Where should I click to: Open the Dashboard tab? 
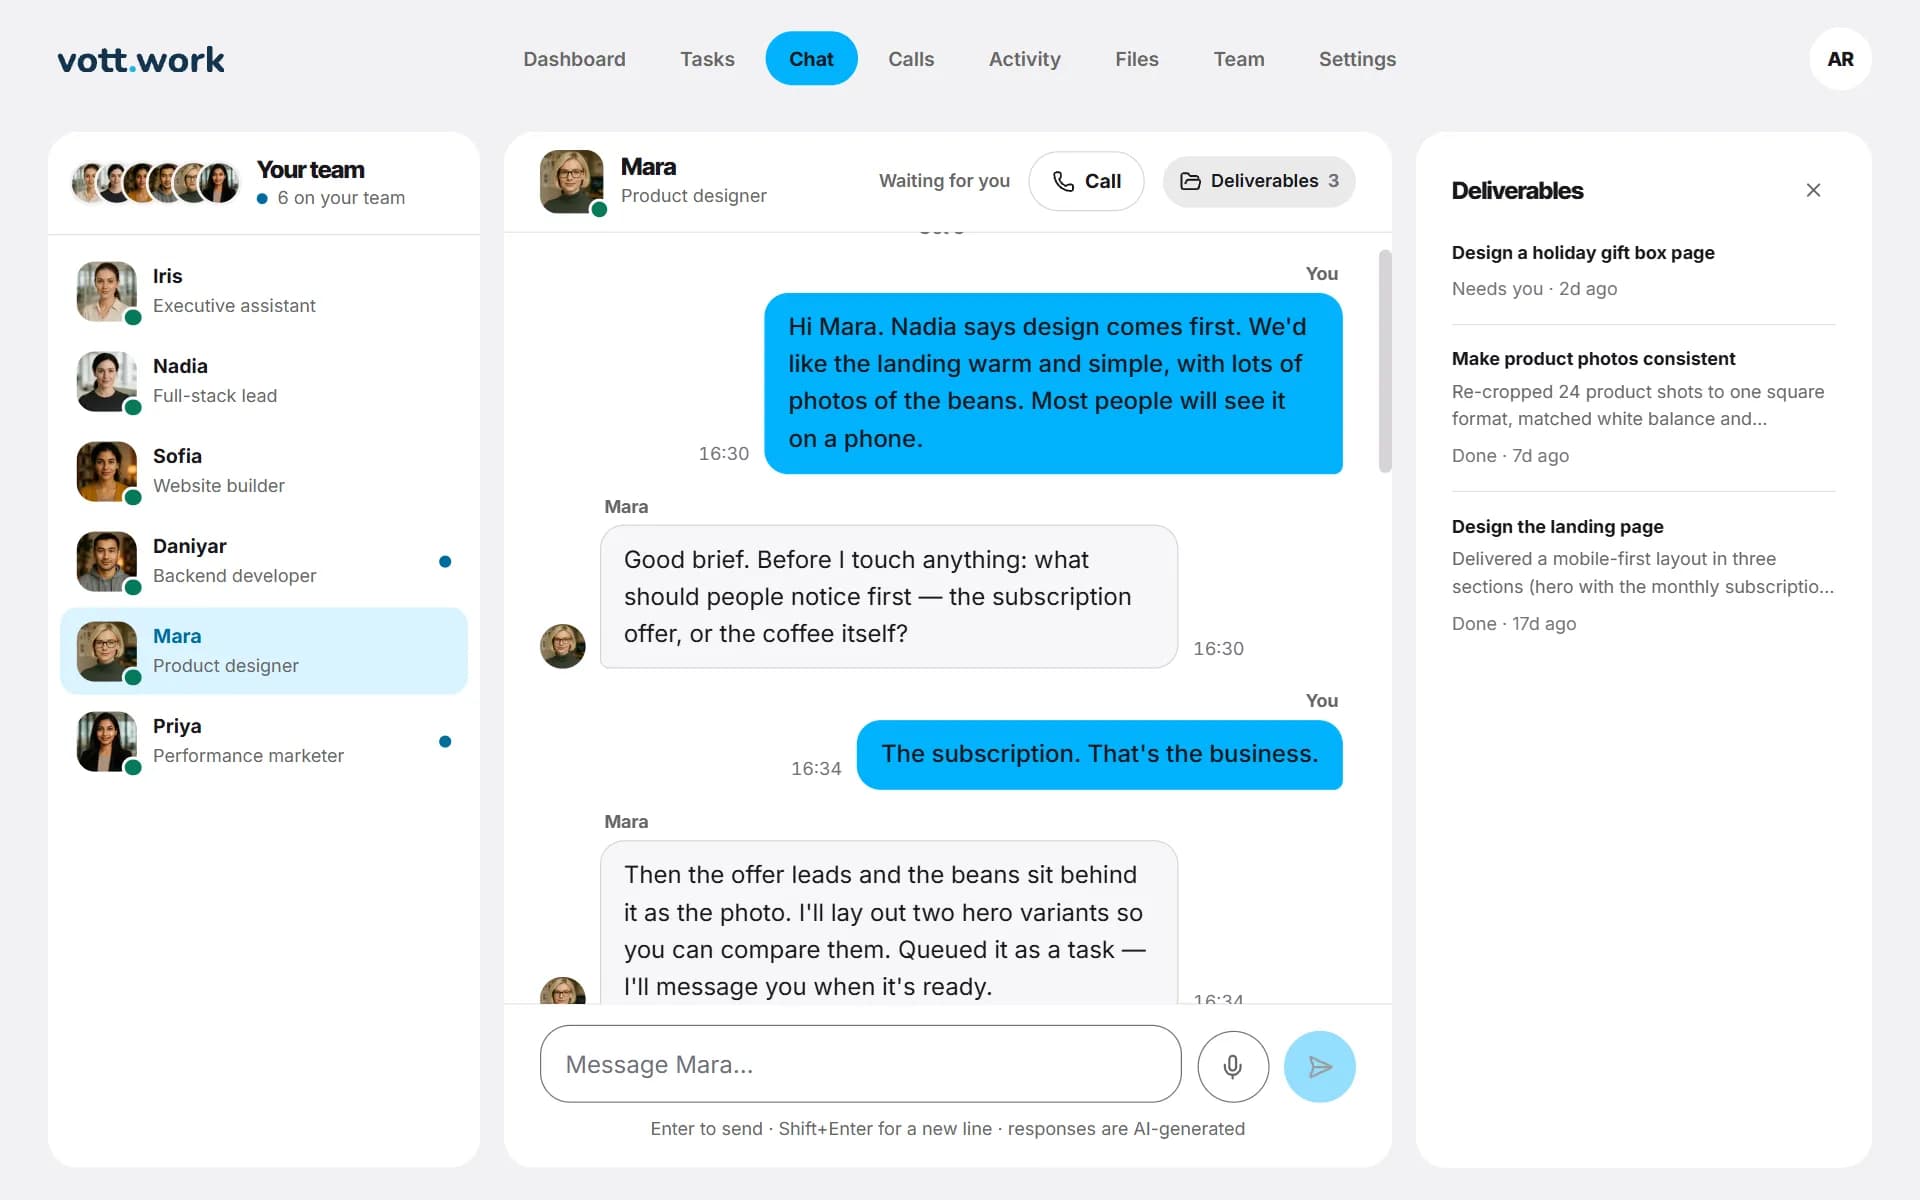(x=574, y=59)
